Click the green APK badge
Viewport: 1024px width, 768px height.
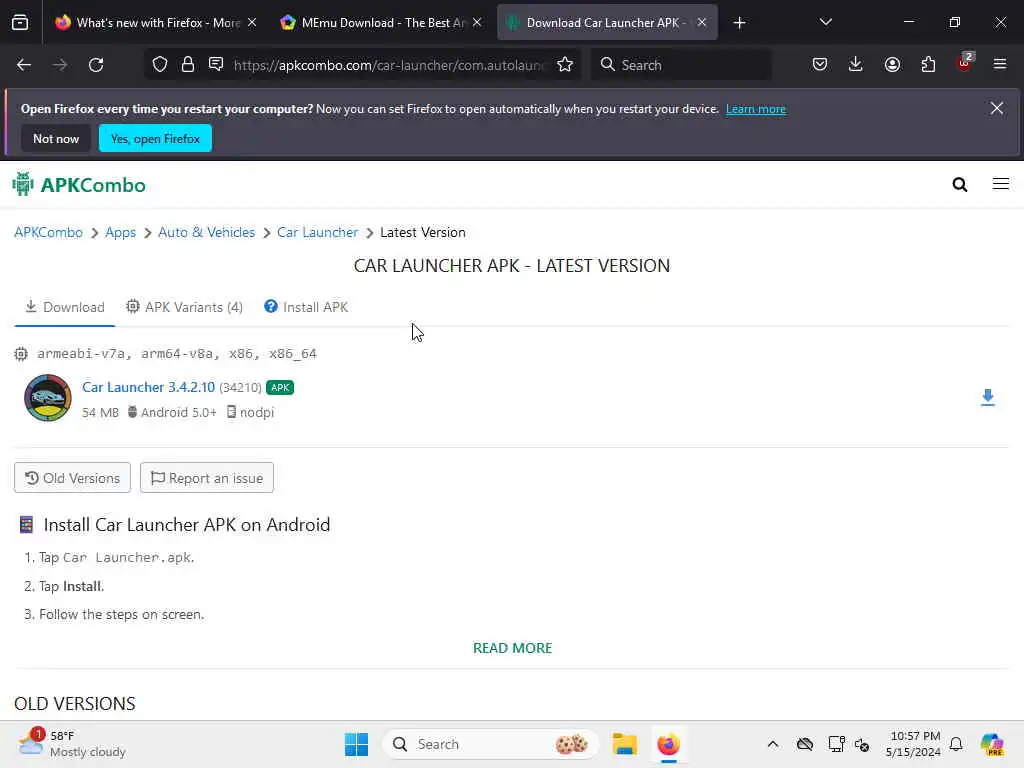(x=280, y=387)
